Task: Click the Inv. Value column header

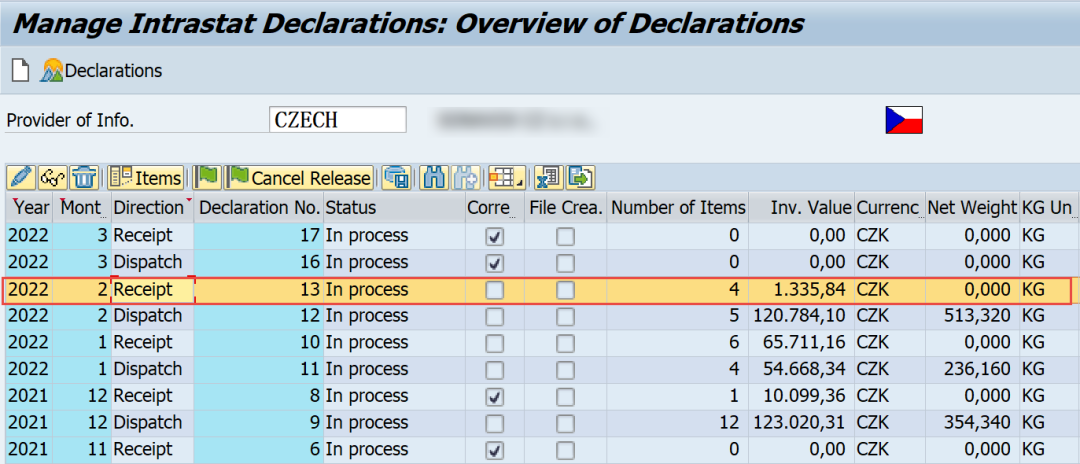Action: 802,207
